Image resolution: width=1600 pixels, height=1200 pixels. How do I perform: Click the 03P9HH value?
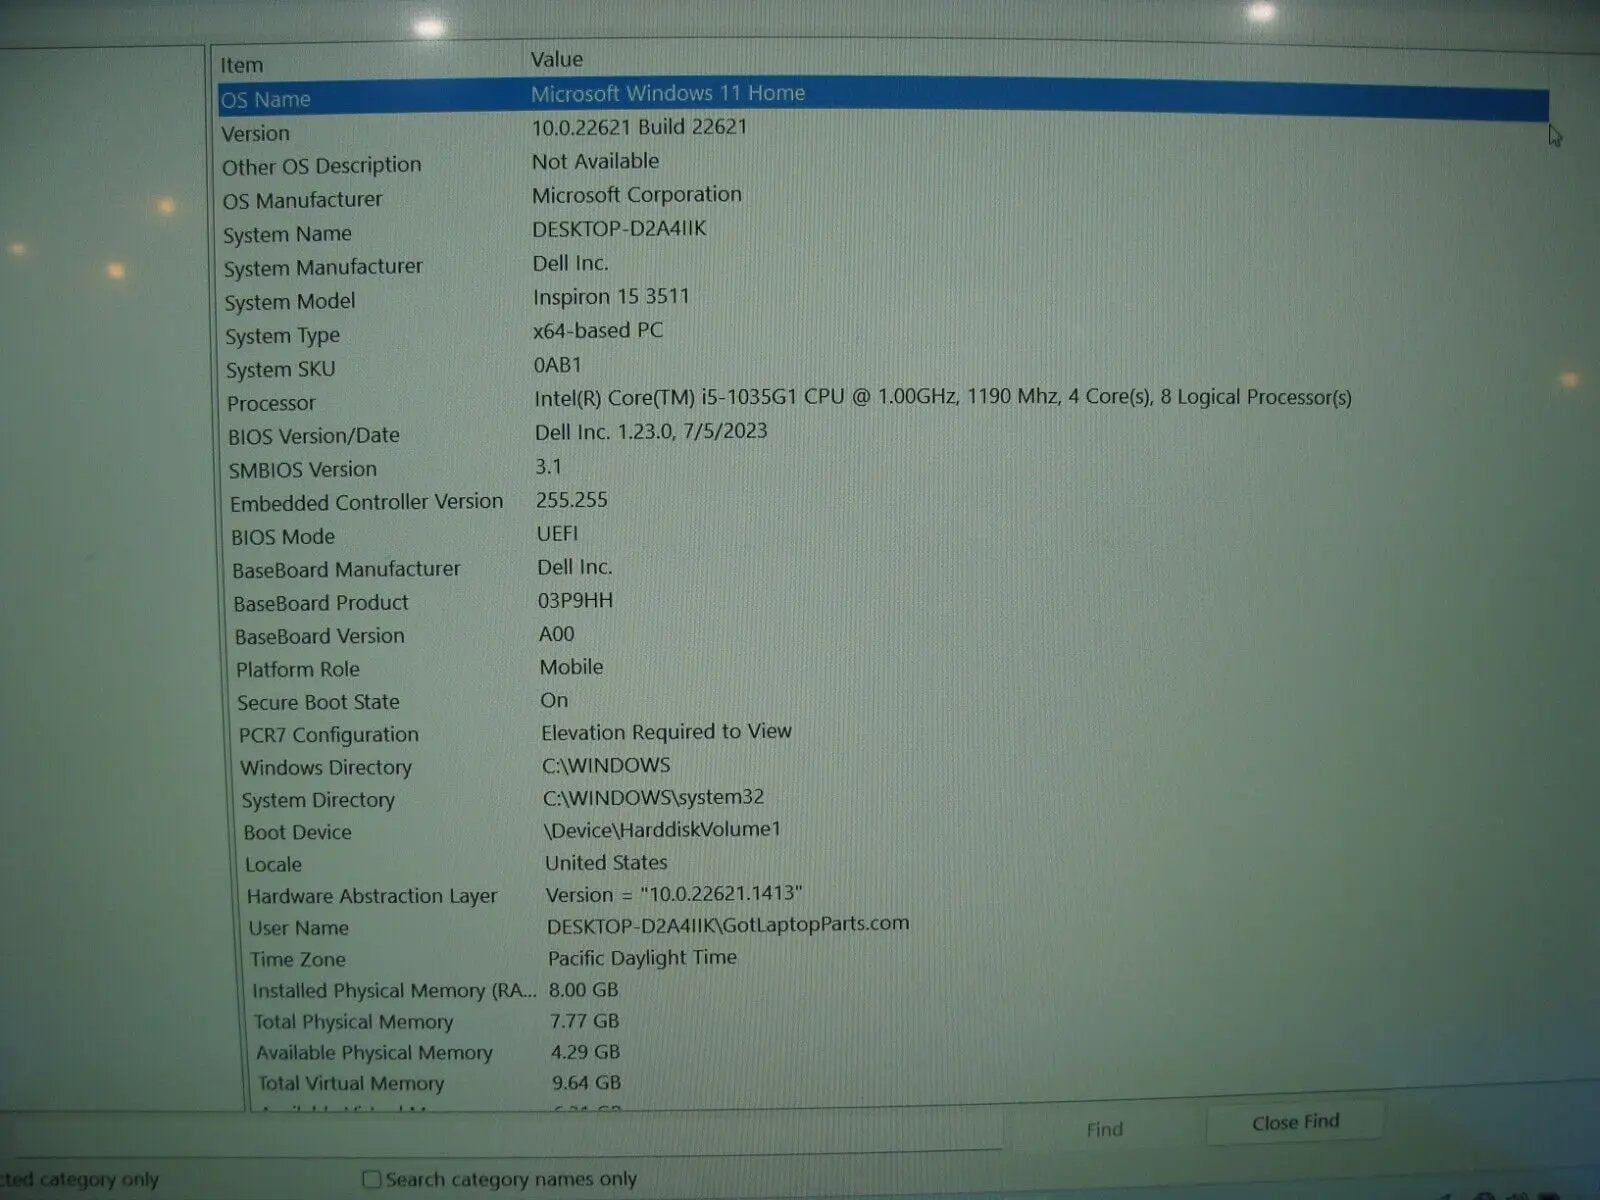pos(576,600)
